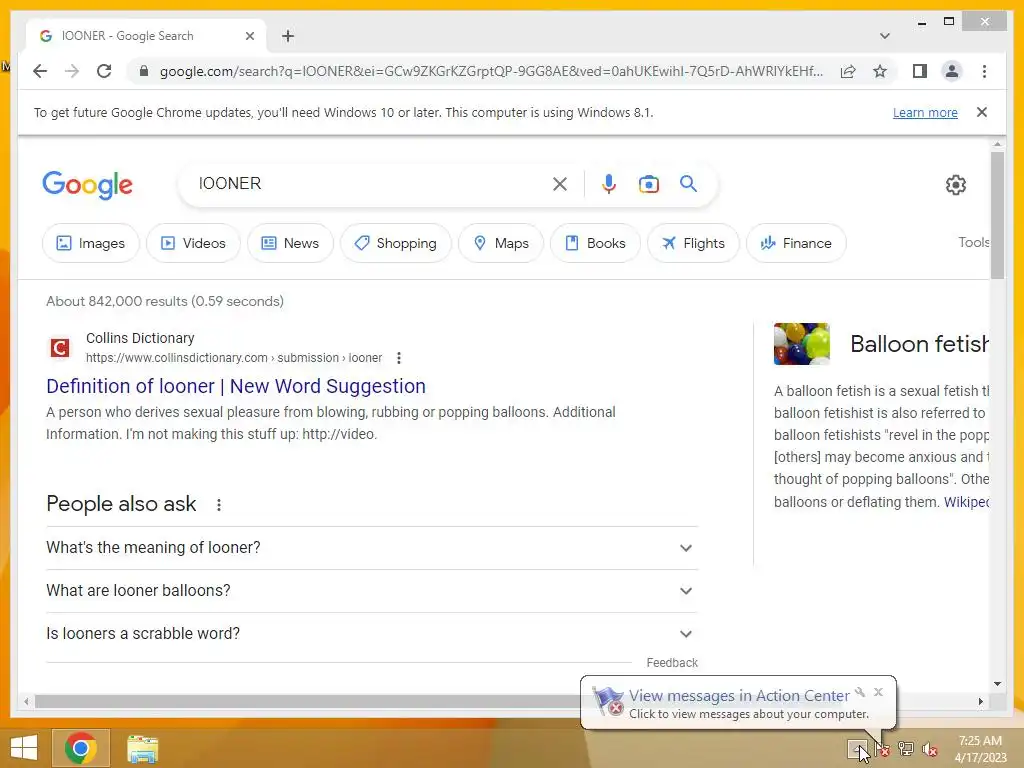Open Action Center notification options wrench

pos(860,692)
